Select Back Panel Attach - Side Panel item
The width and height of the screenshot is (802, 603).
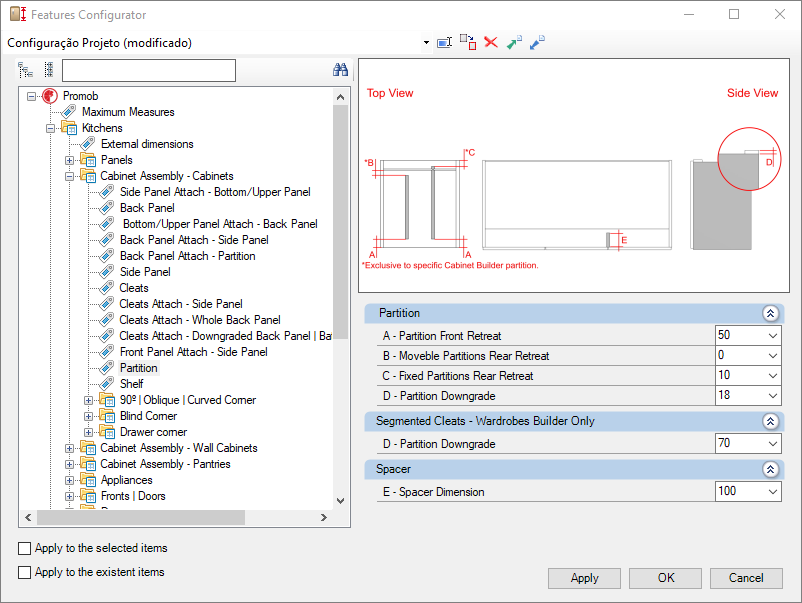[x=194, y=240]
